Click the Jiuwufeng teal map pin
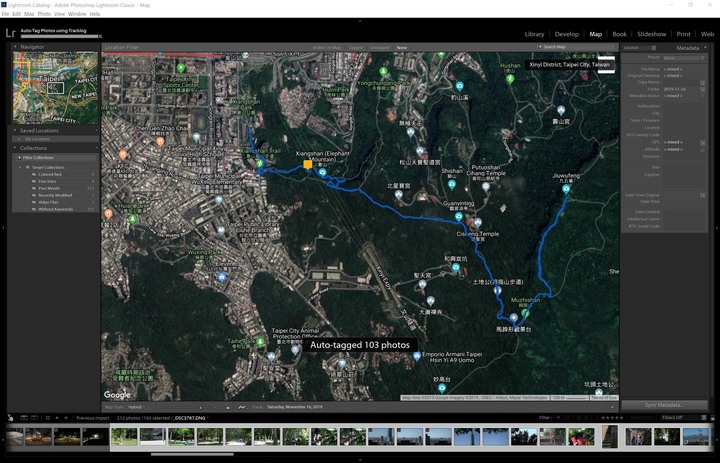Image resolution: width=720 pixels, height=463 pixels. 566,189
